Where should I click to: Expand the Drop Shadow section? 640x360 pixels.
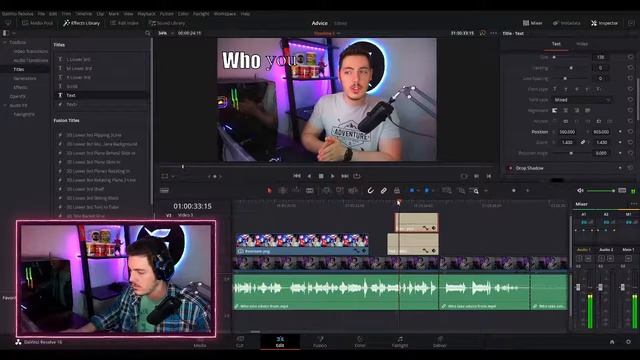529,168
